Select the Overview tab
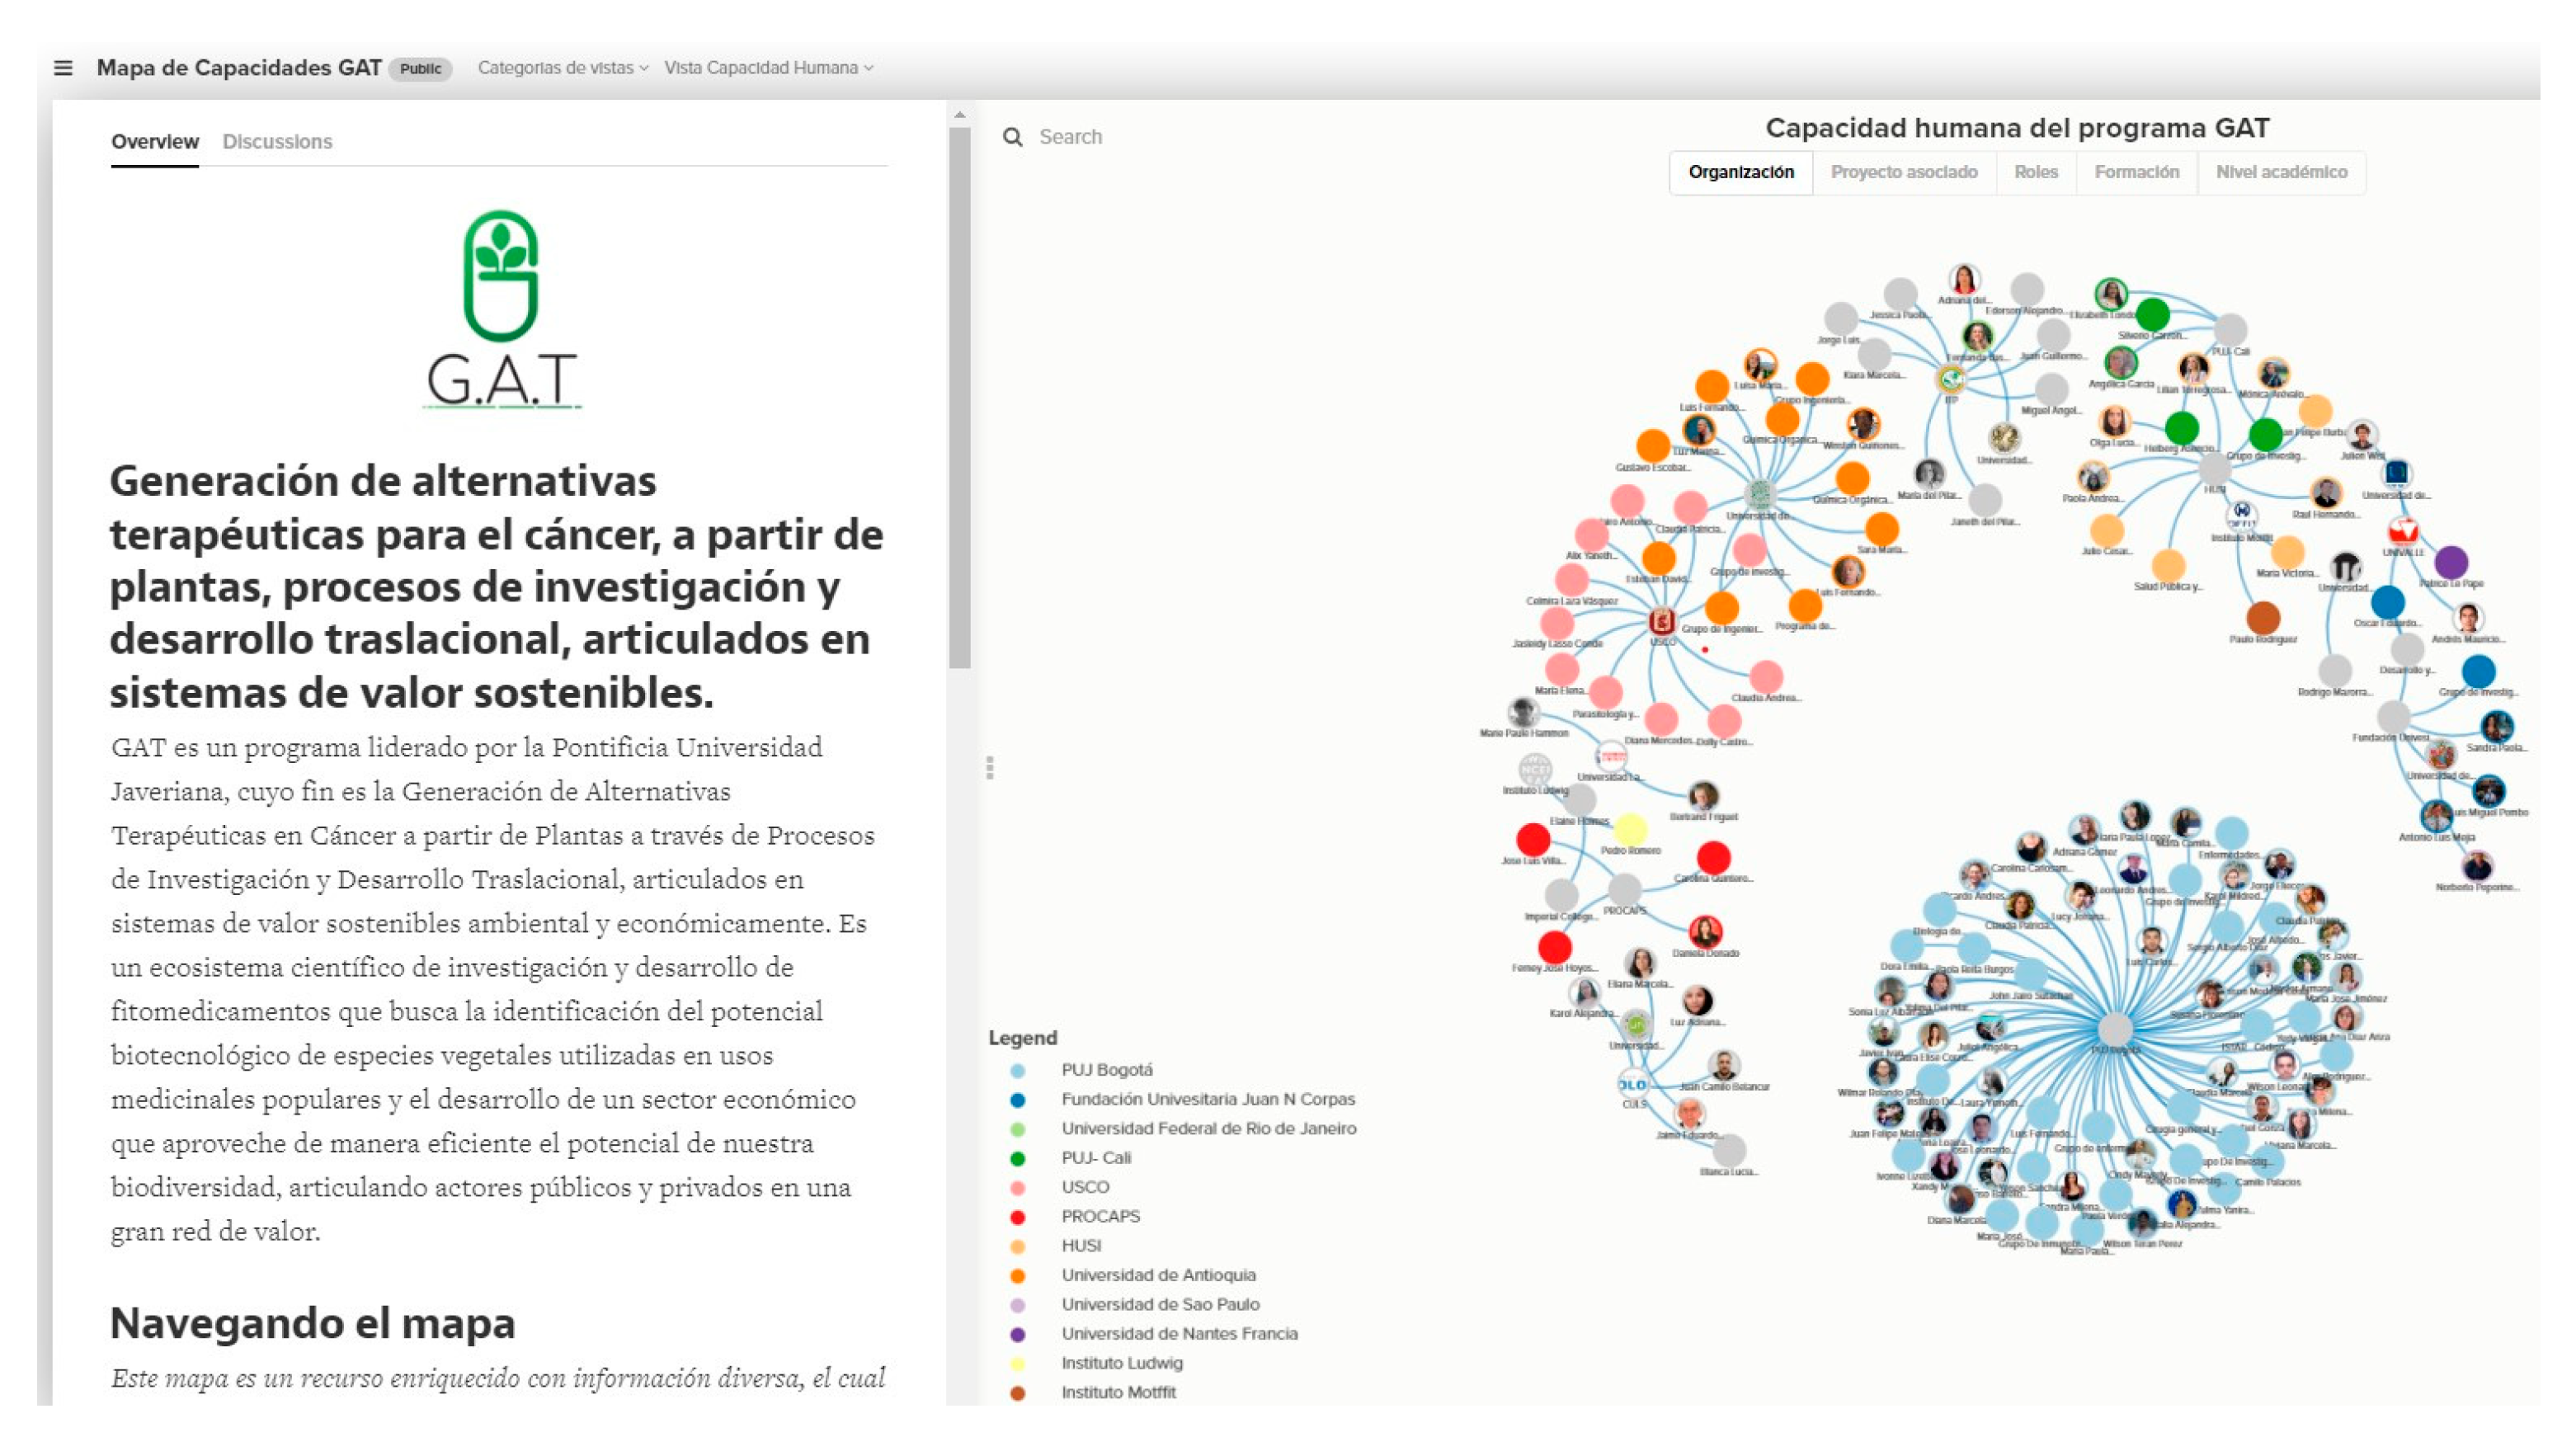The width and height of the screenshot is (2576, 1437). 154,142
